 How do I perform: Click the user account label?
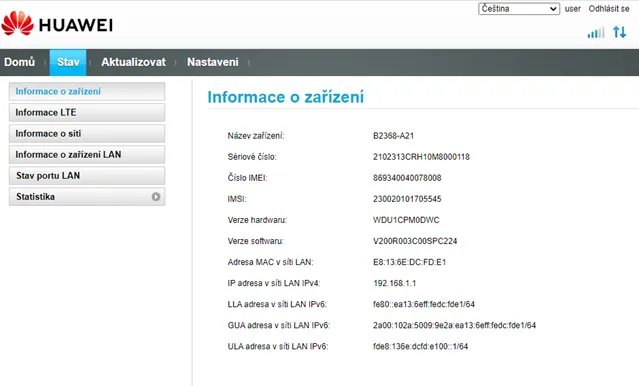point(573,9)
